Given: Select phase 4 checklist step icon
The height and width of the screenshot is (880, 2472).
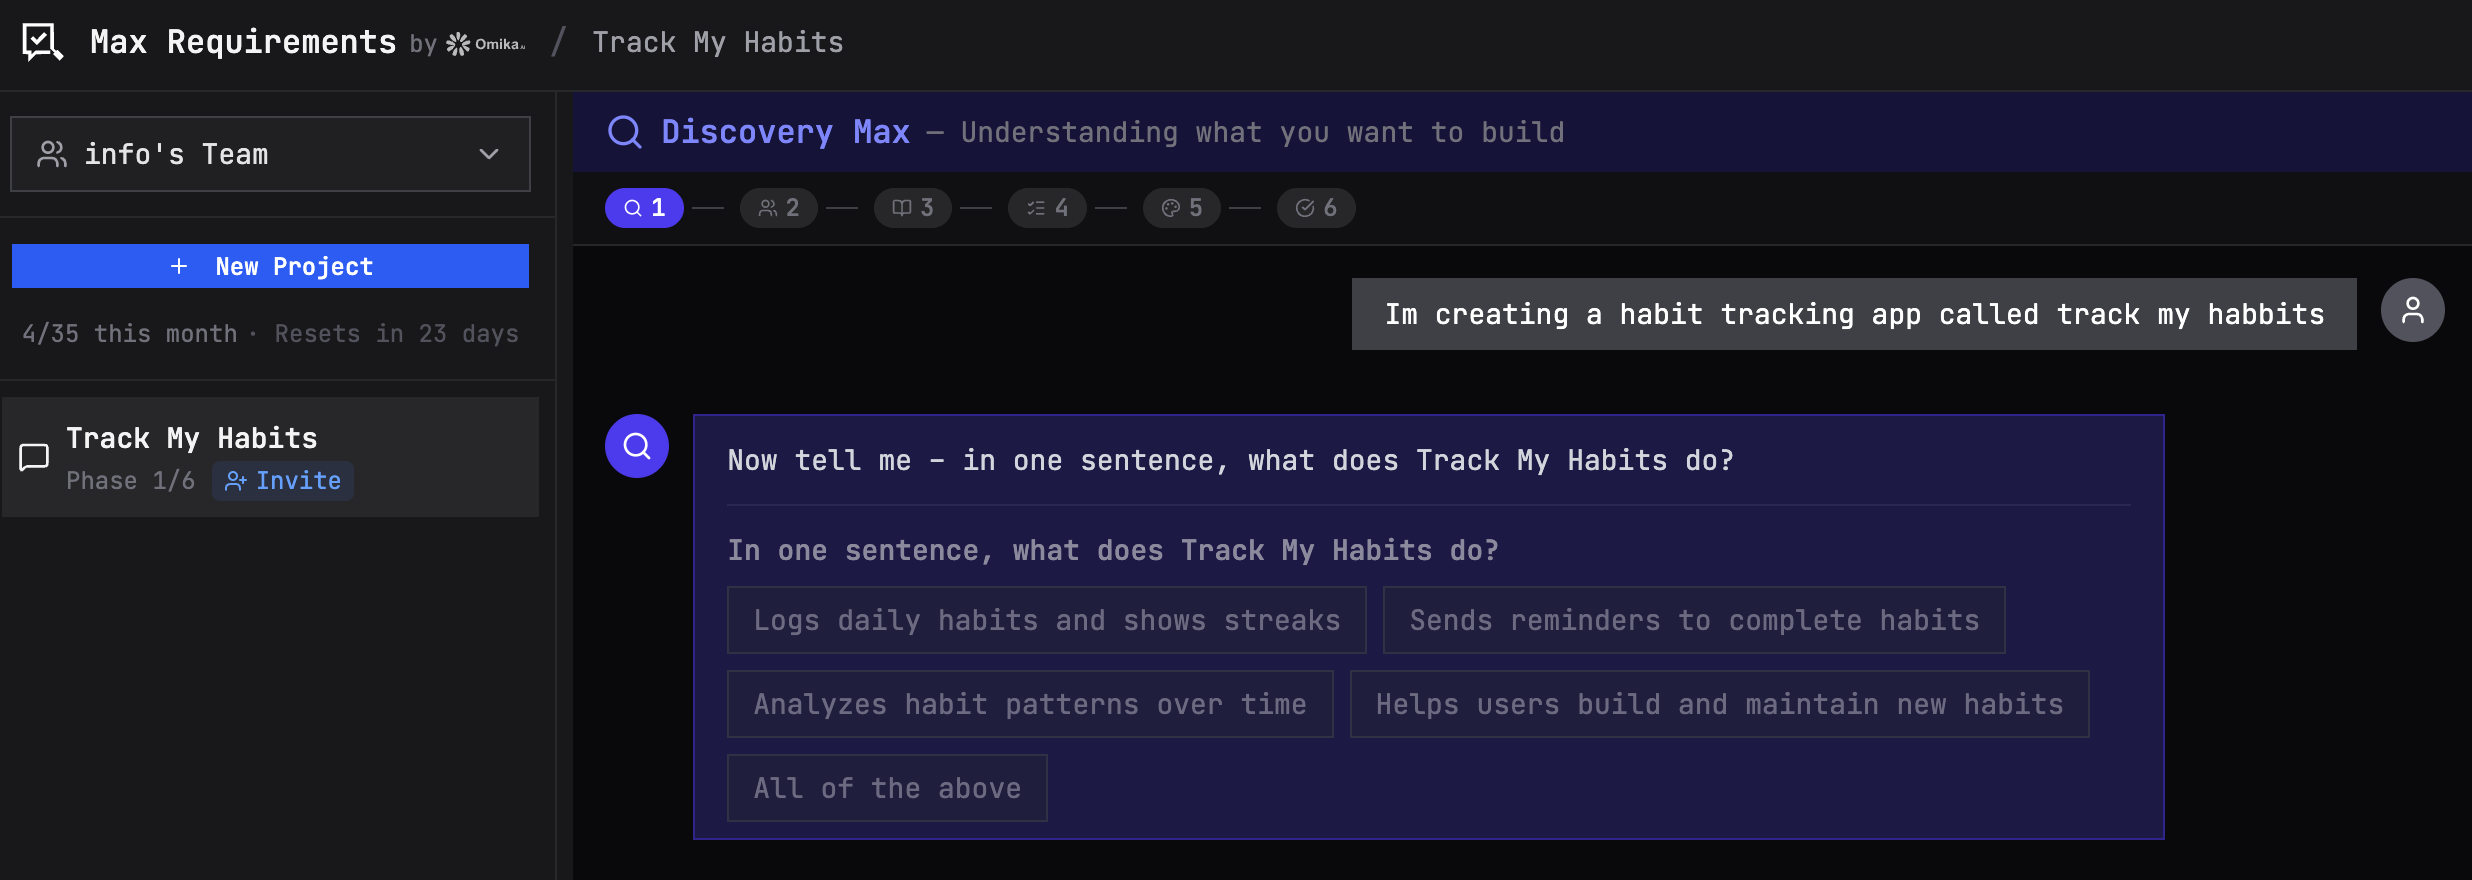Looking at the screenshot, I should [1046, 207].
